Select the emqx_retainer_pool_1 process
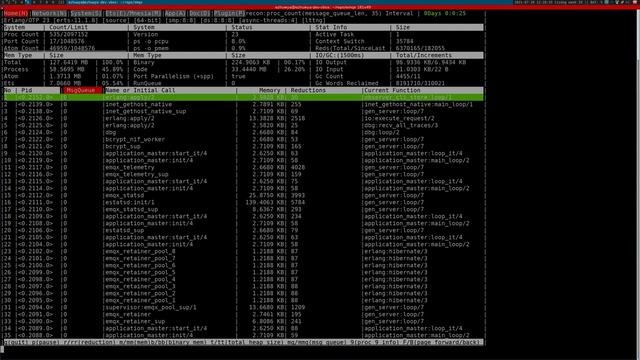The image size is (640, 360). point(140,300)
